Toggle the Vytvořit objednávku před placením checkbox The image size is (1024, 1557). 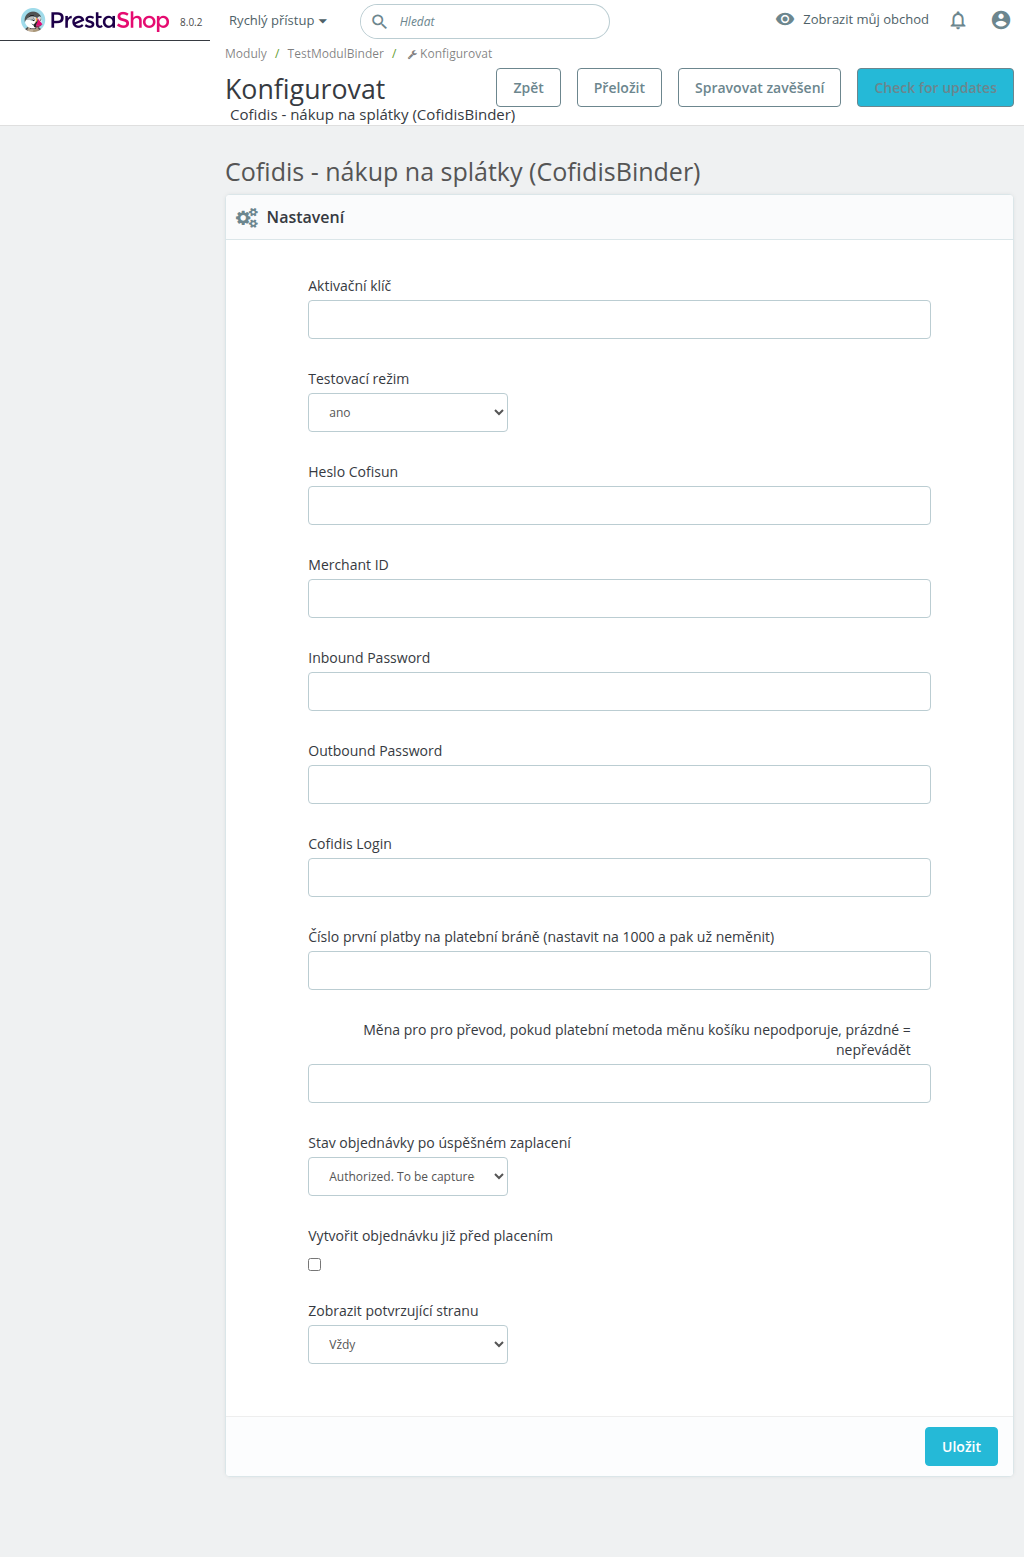point(315,1264)
